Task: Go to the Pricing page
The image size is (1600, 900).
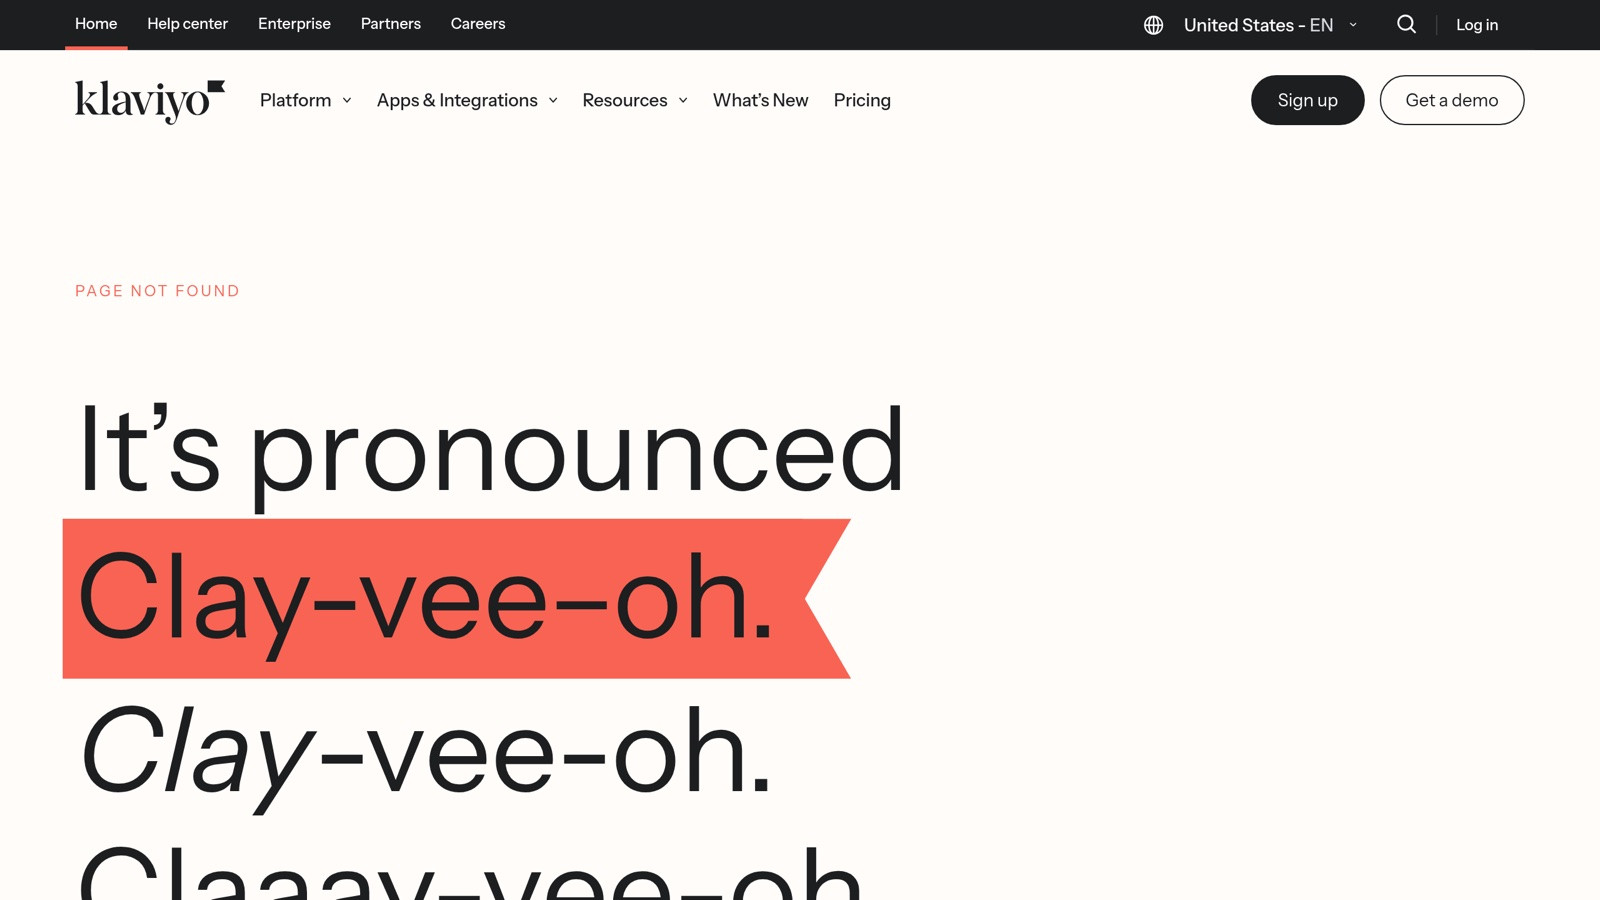Action: click(x=862, y=101)
